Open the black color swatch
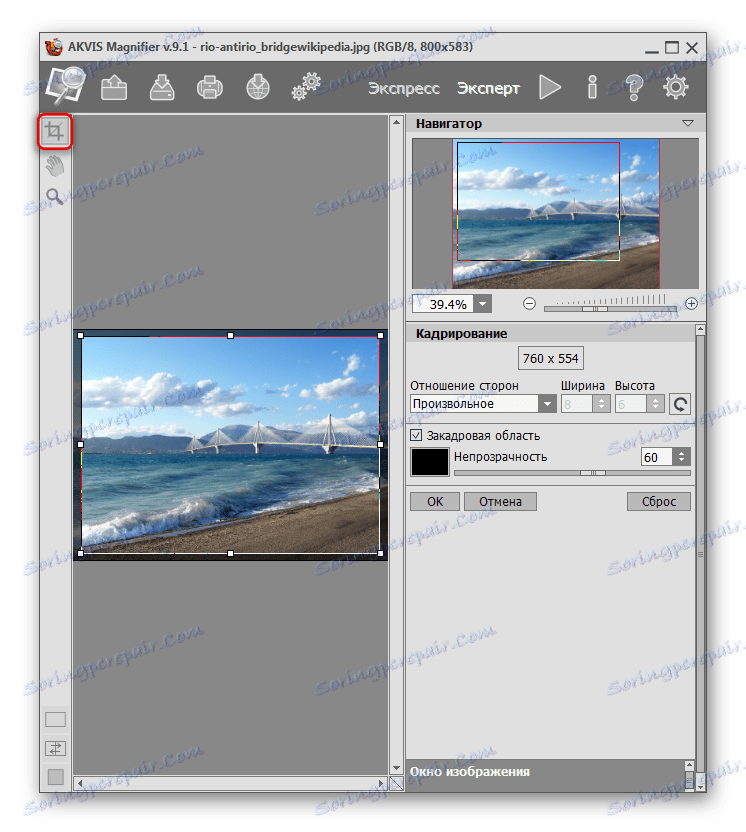This screenshot has height=832, width=746. coord(430,462)
